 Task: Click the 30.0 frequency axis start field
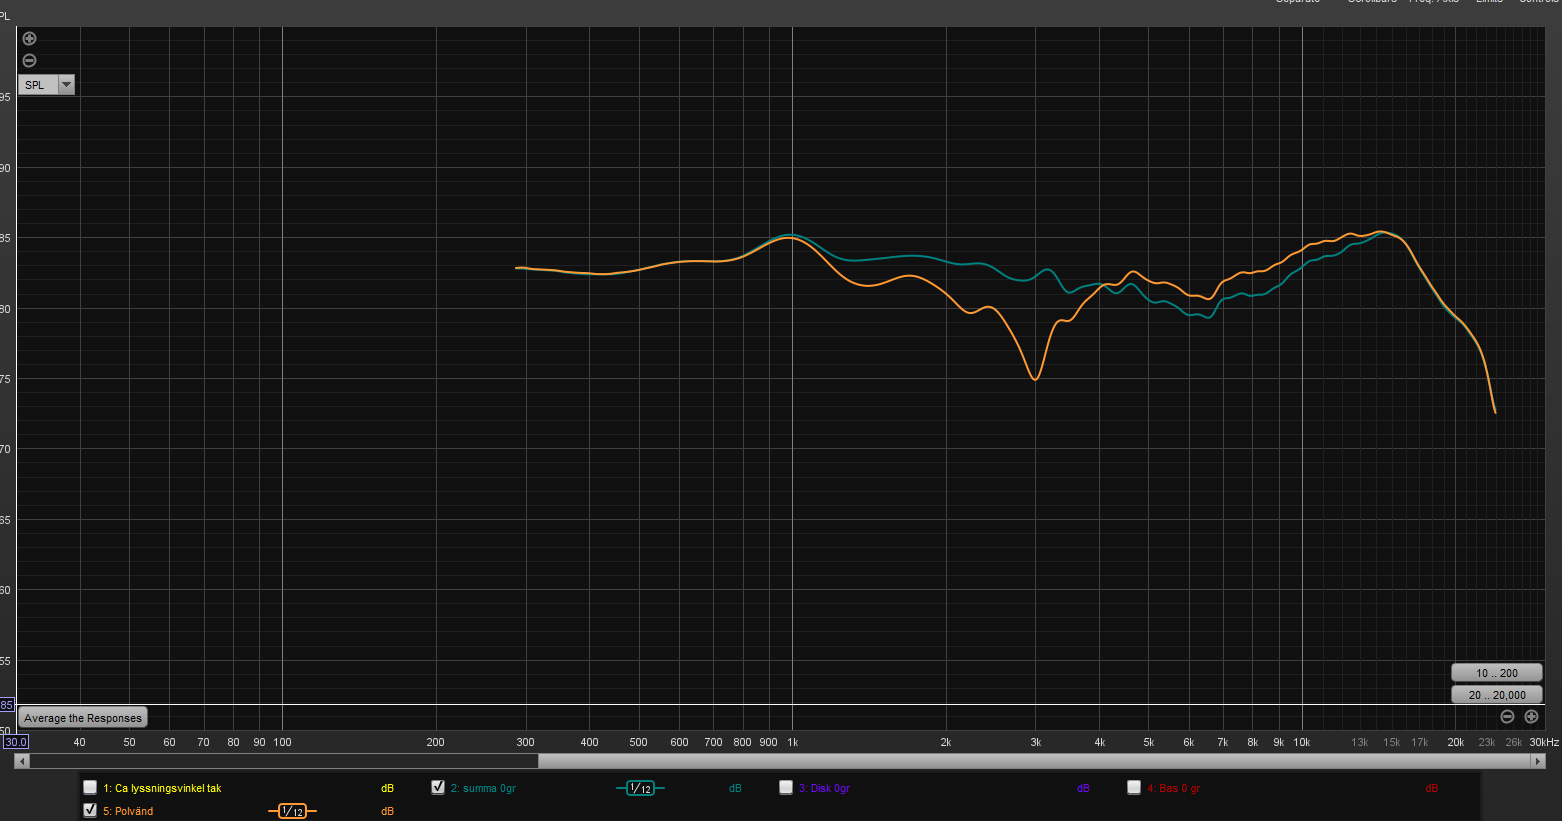tap(16, 742)
